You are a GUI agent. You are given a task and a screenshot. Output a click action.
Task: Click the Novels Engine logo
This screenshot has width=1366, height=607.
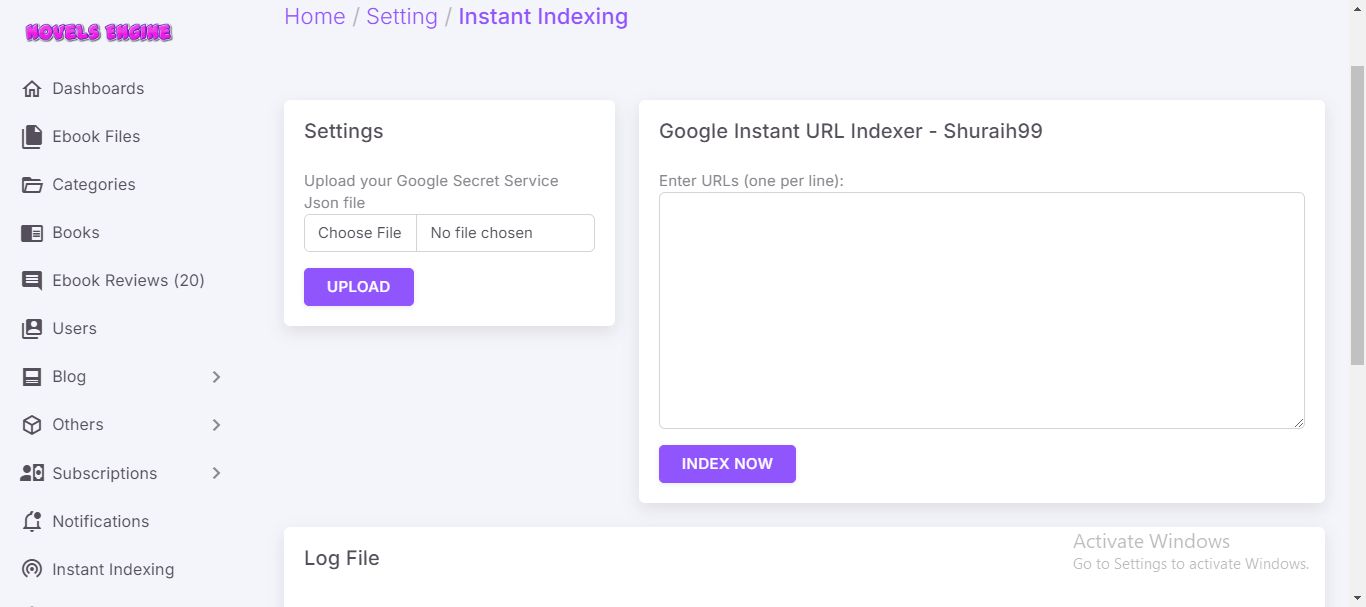[99, 33]
